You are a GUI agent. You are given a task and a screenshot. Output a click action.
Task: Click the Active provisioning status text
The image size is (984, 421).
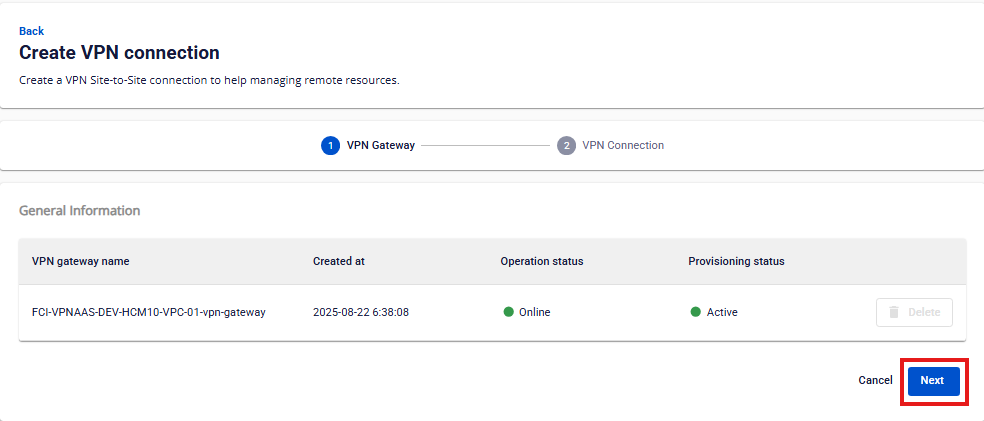coord(722,312)
